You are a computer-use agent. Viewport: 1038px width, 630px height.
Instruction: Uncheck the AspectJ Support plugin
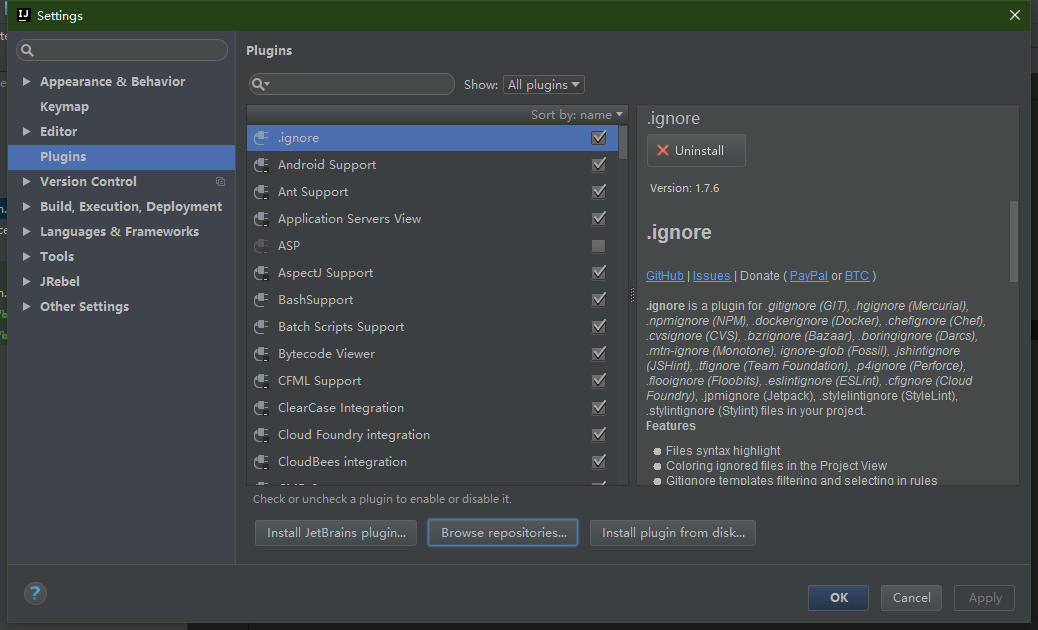(x=598, y=273)
